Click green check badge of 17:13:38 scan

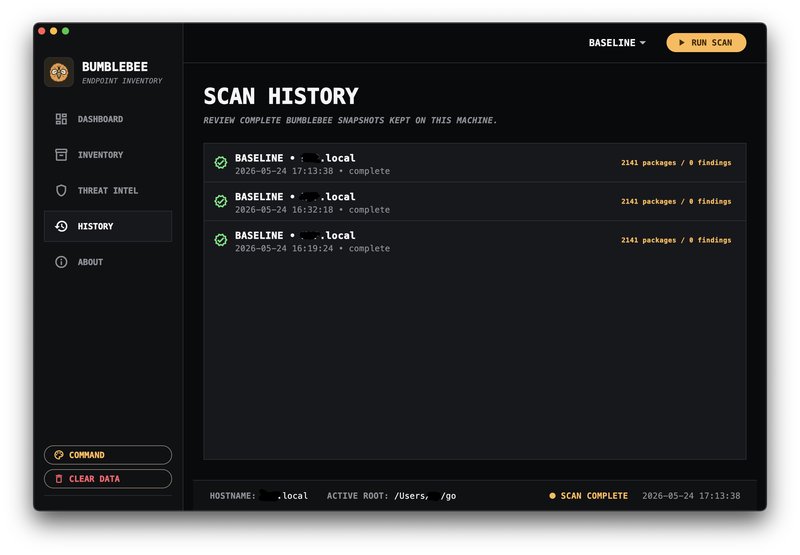point(220,163)
